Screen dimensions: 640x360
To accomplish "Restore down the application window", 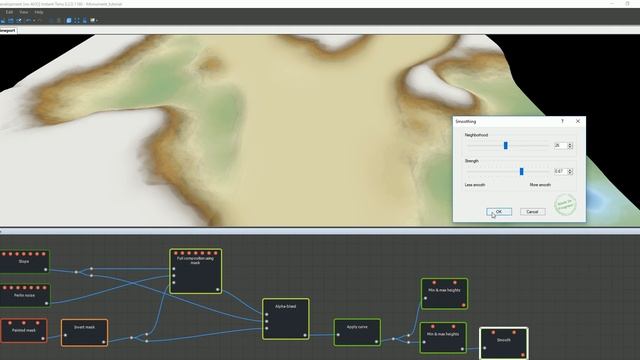I will tap(627, 3).
